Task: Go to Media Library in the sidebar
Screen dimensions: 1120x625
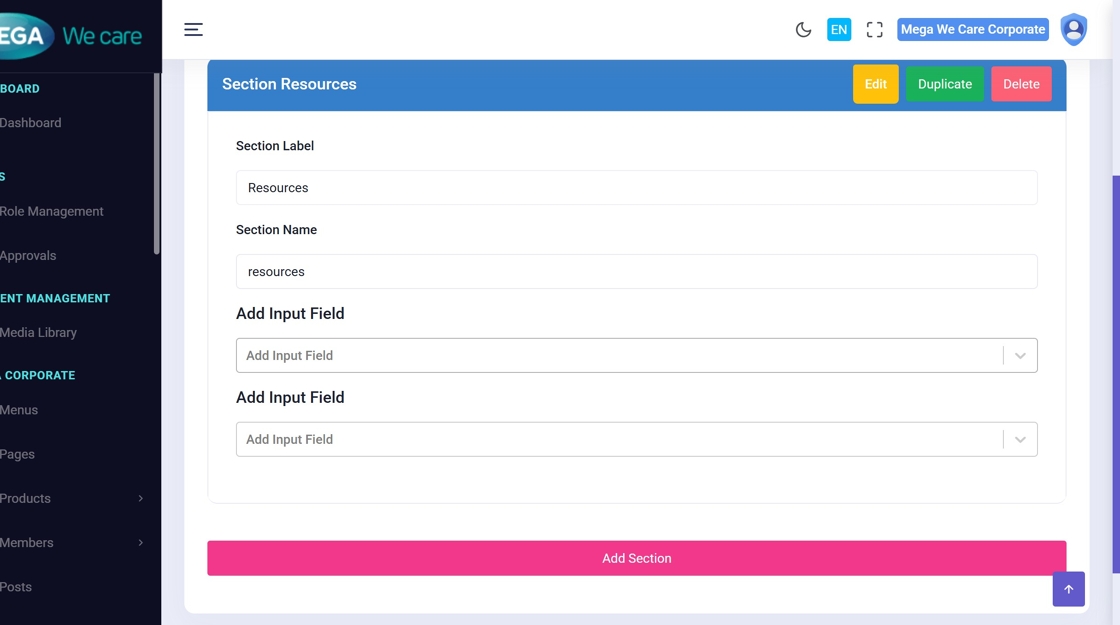Action: coord(39,332)
